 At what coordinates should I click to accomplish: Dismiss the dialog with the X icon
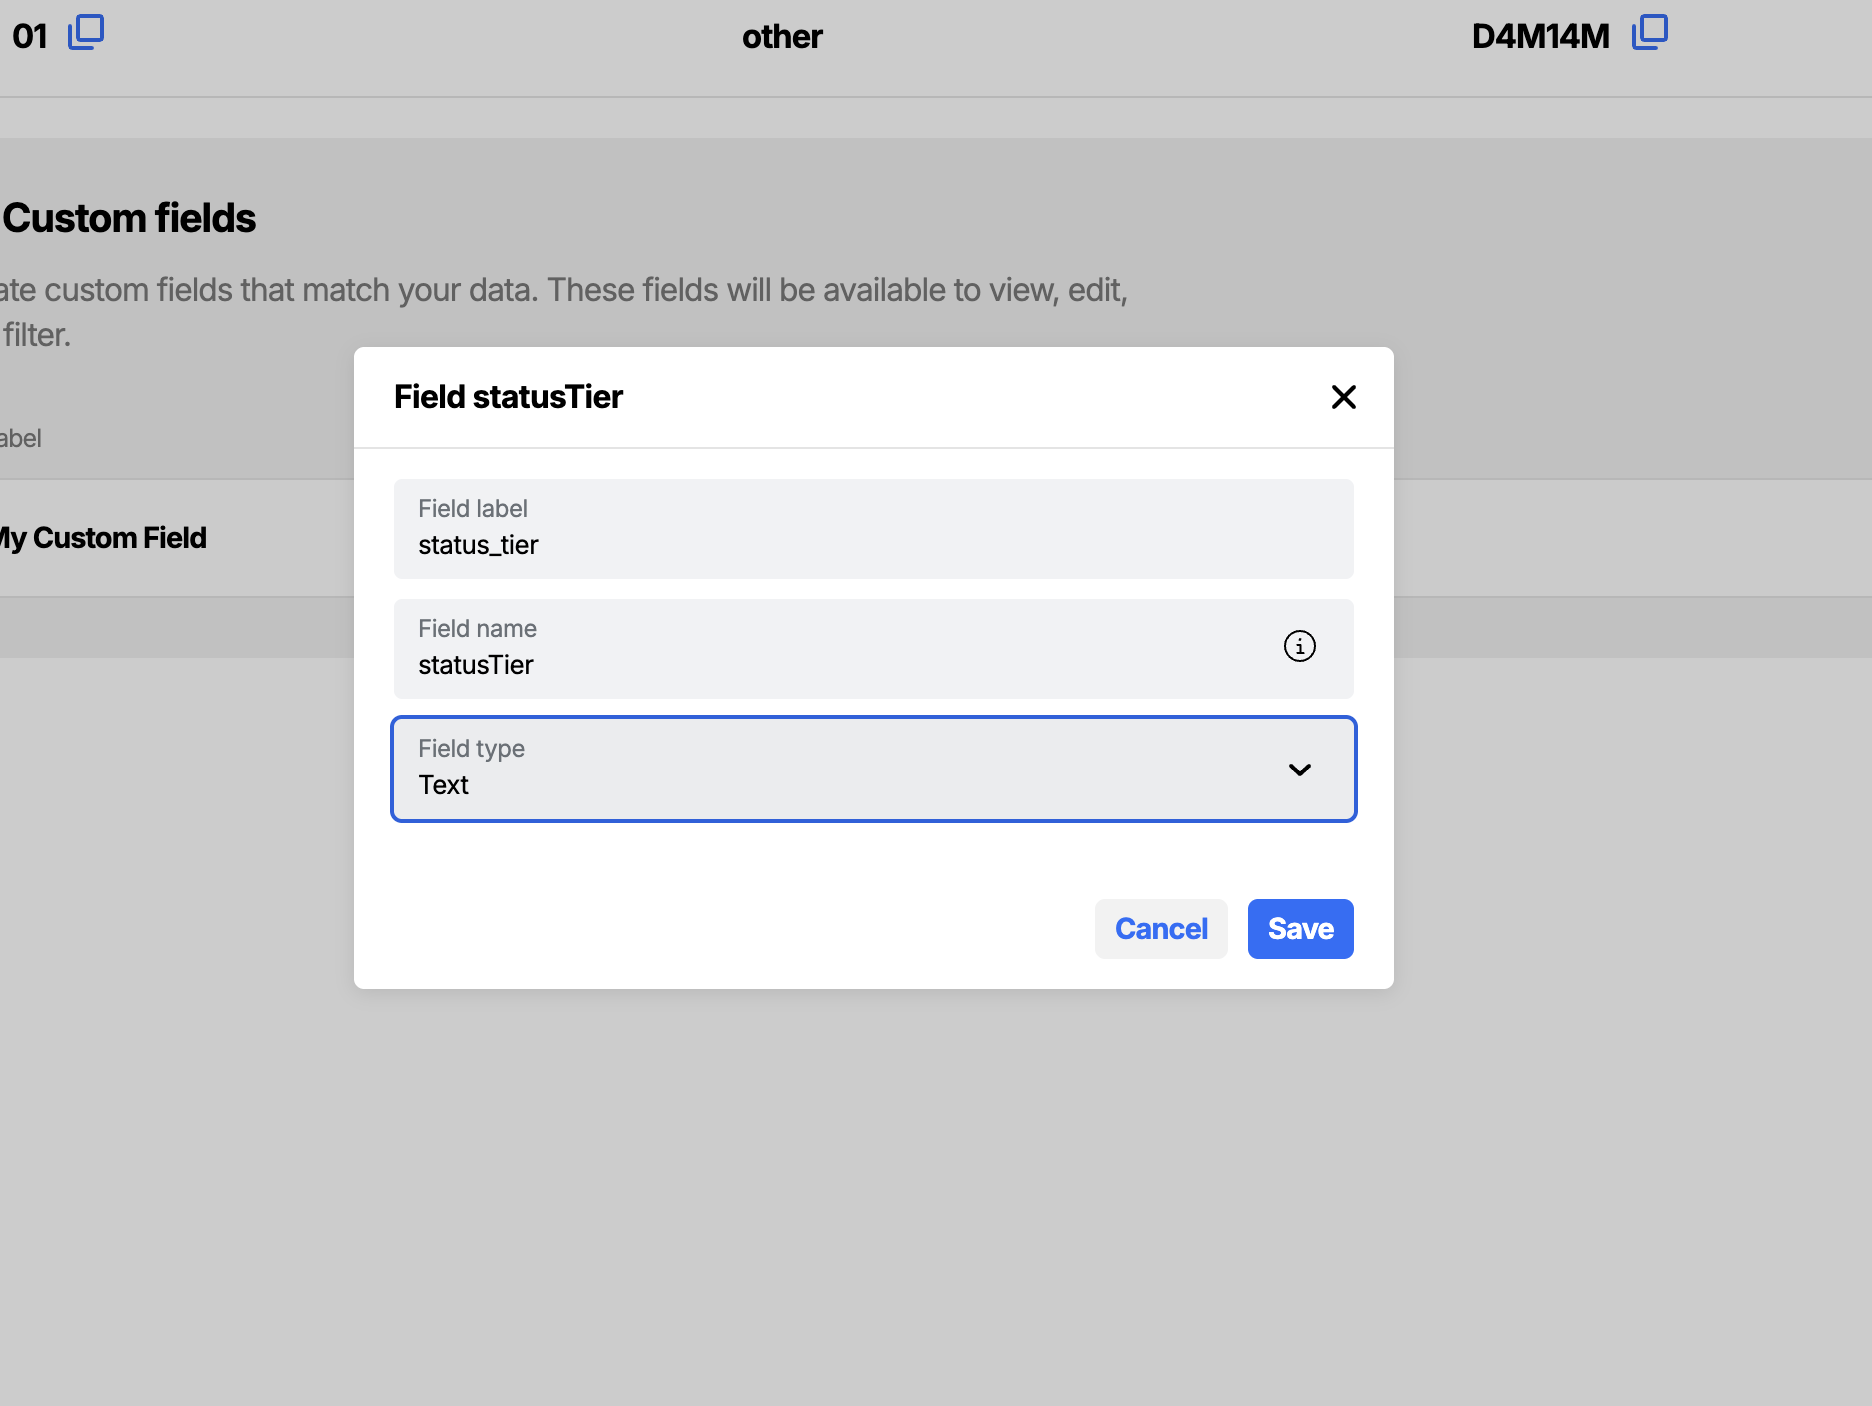tap(1344, 397)
